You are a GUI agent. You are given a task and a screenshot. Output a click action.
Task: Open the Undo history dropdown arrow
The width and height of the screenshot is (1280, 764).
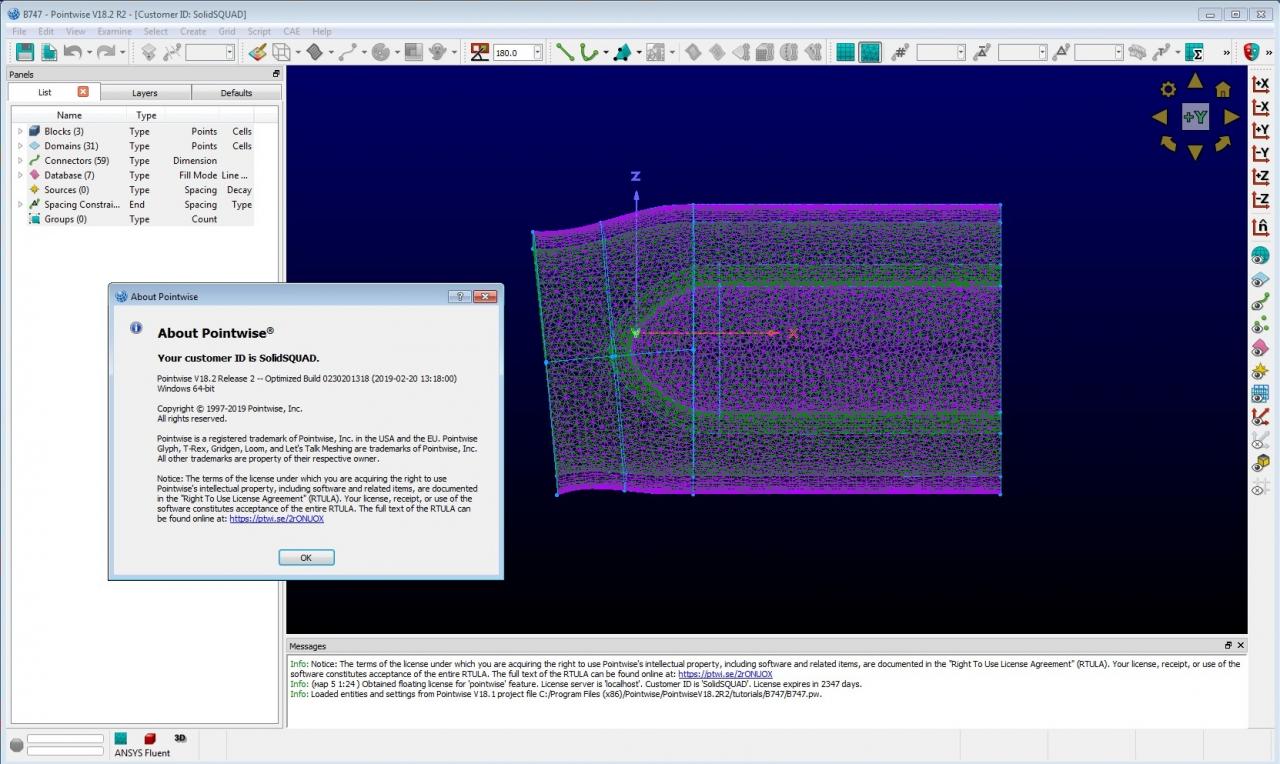click(x=88, y=52)
